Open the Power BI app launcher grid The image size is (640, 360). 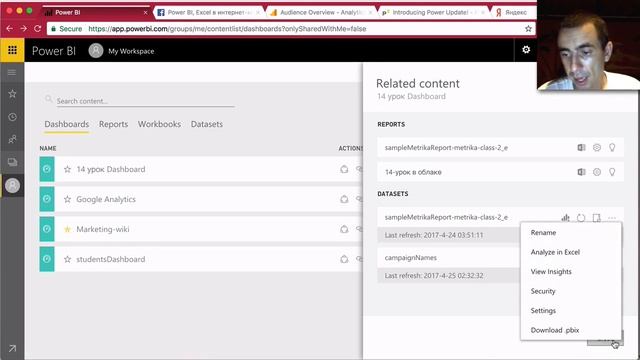coord(12,50)
